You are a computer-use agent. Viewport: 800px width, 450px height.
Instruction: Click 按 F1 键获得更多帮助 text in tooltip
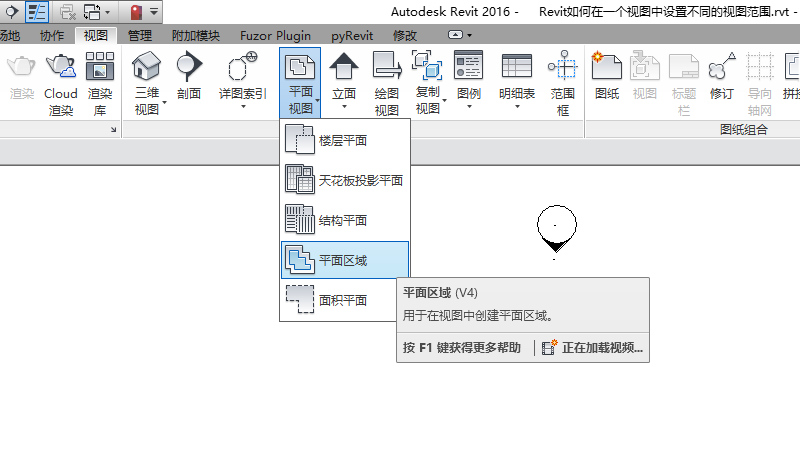462,347
